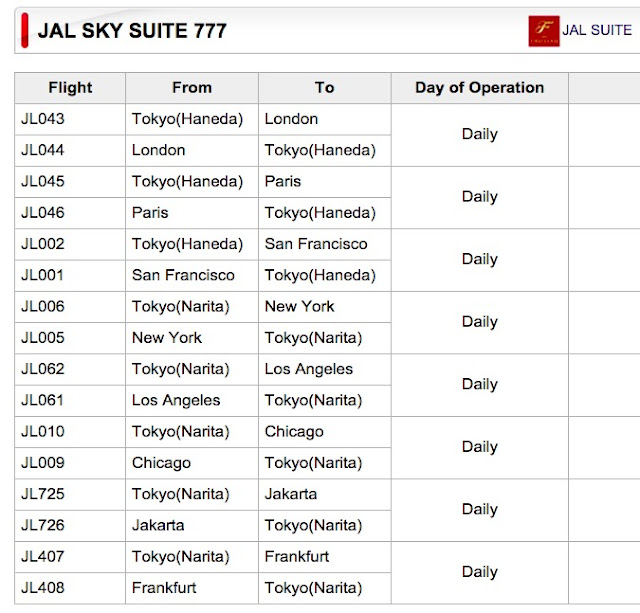This screenshot has width=640, height=613.
Task: Click Los Angeles origin in JL061 row
Action: tap(176, 400)
